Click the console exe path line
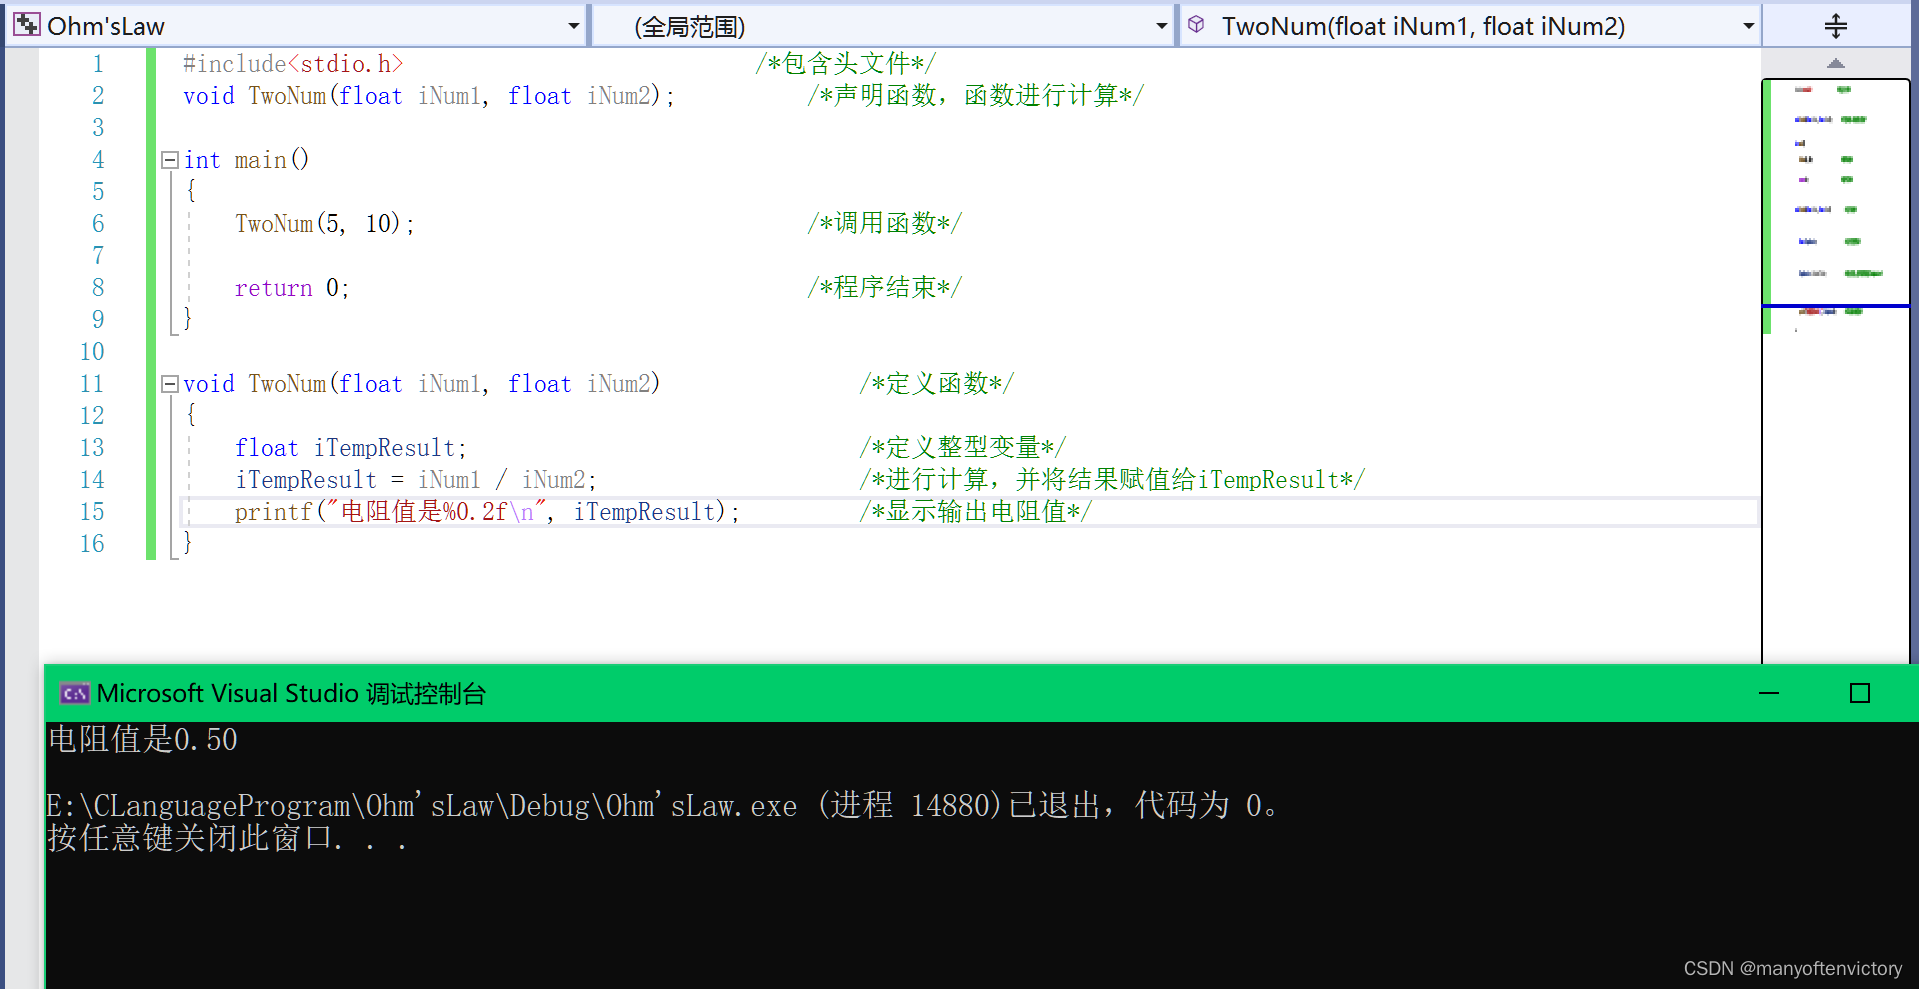 (x=663, y=805)
